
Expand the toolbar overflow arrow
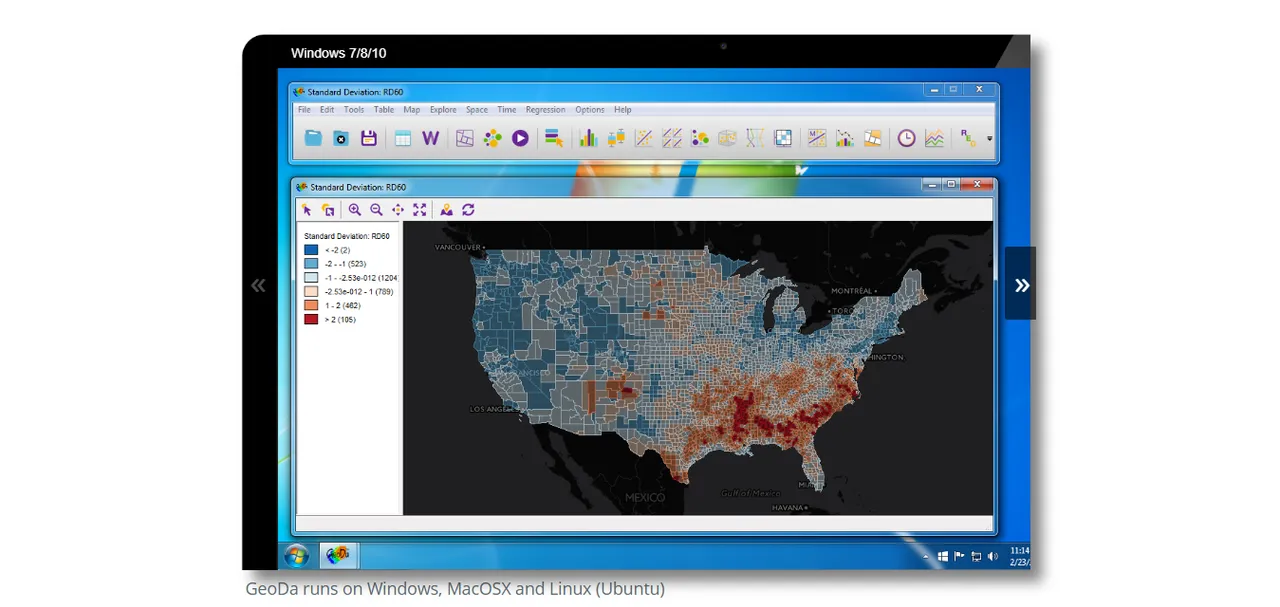pos(989,139)
